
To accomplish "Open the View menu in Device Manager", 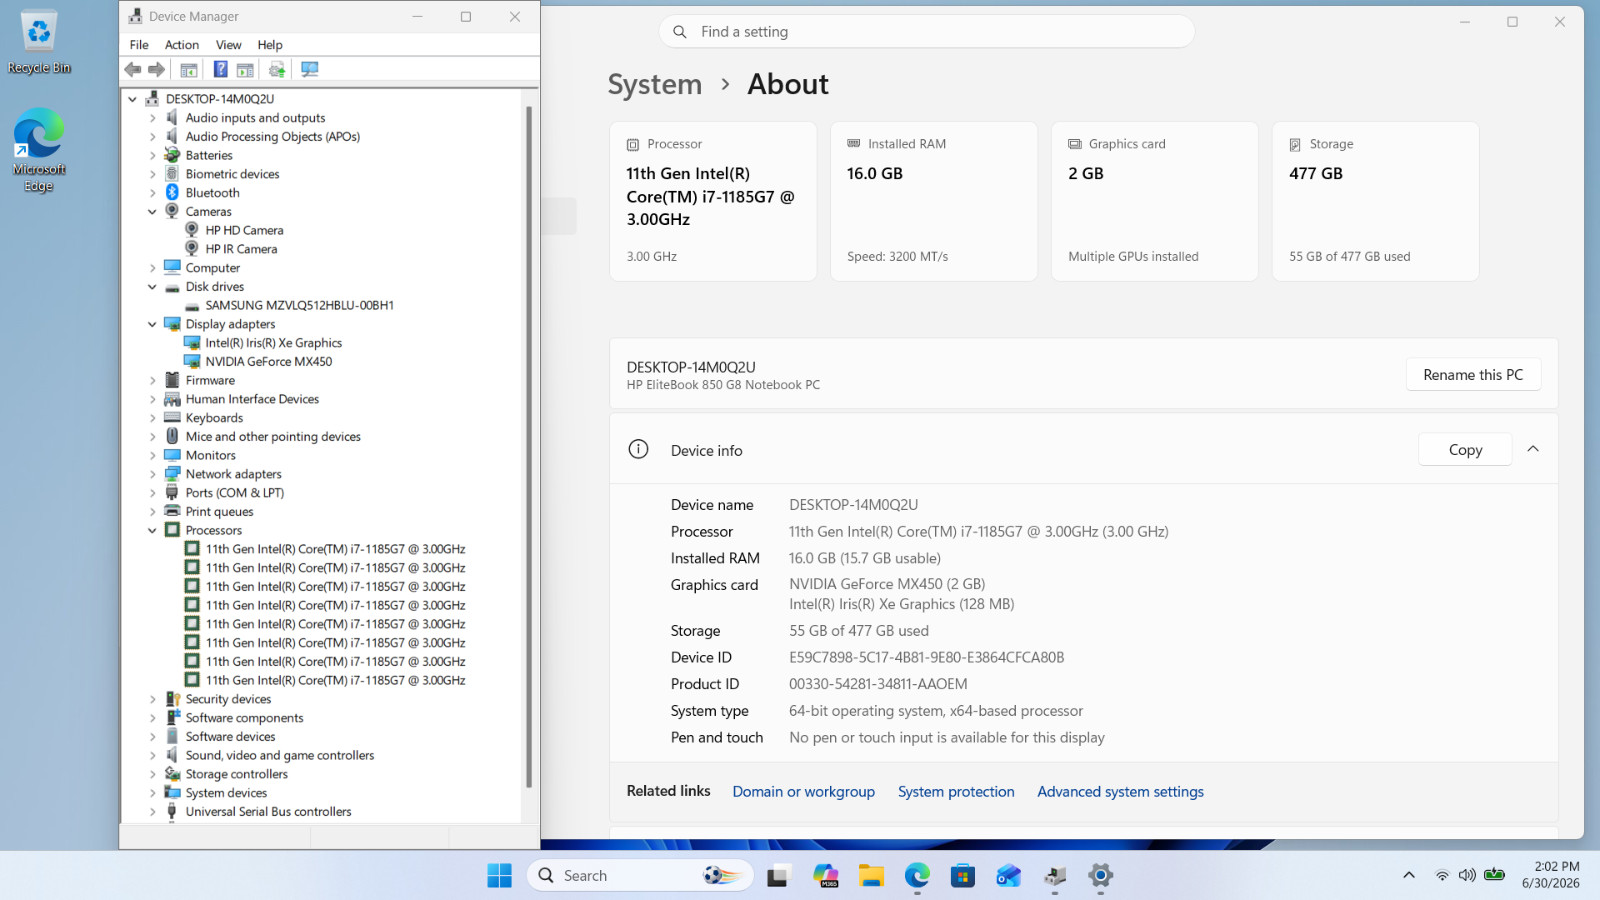I will point(229,45).
